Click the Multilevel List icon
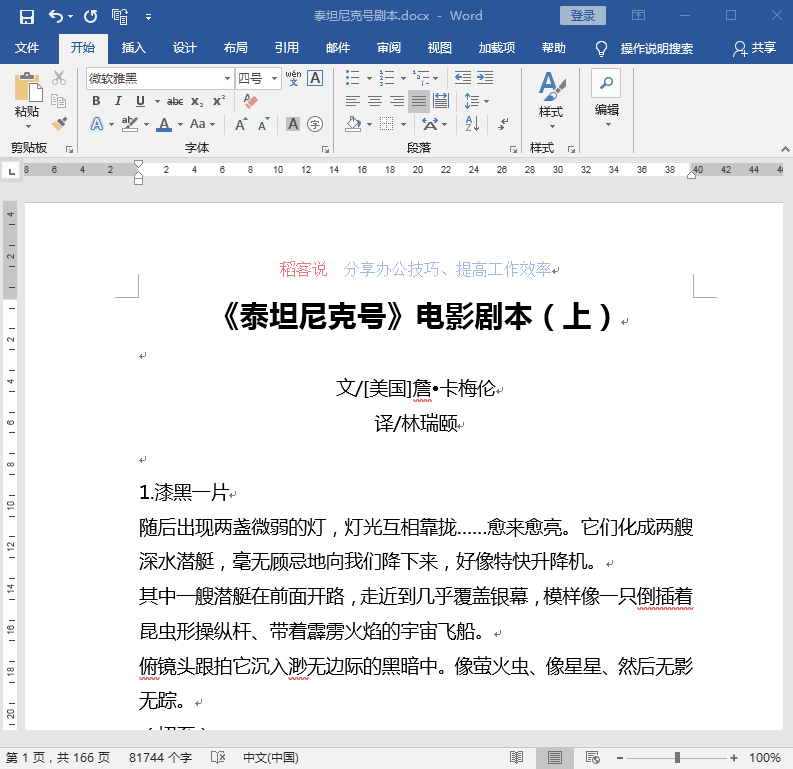 click(x=421, y=78)
